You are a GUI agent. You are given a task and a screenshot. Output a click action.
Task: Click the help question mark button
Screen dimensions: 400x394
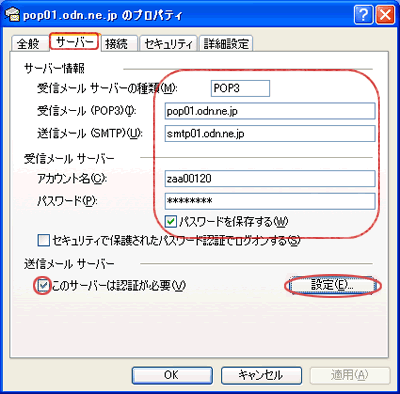click(x=364, y=15)
